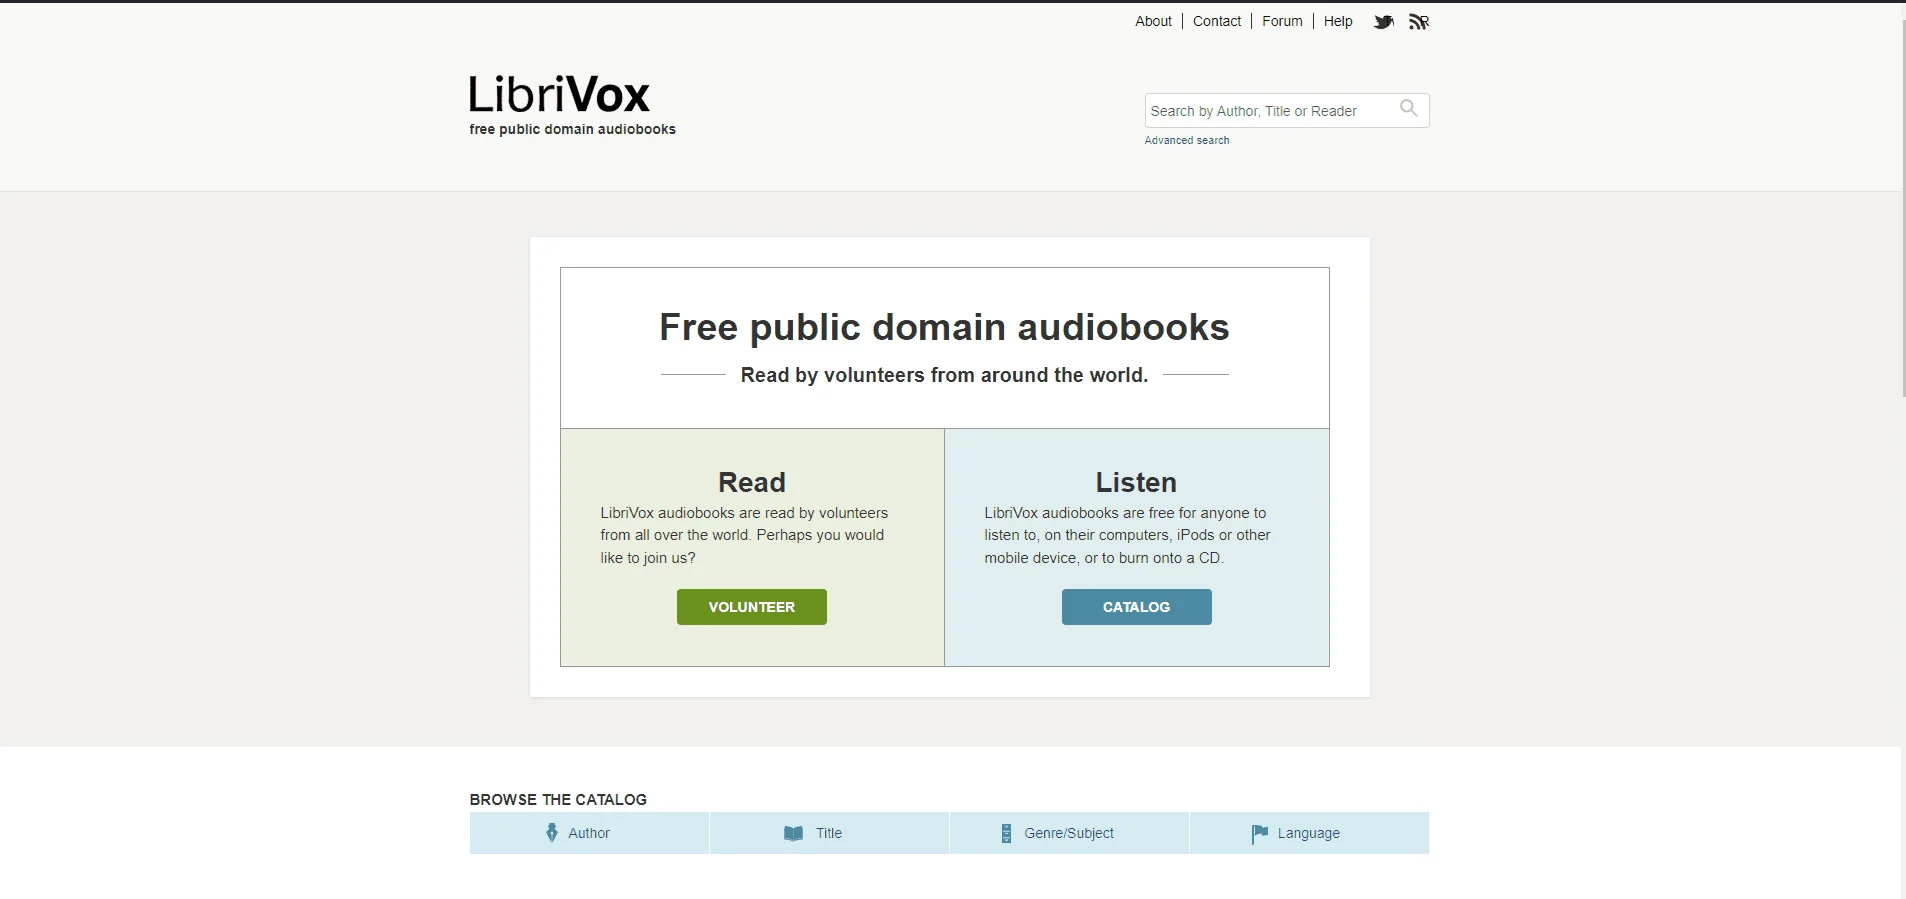This screenshot has height=899, width=1906.
Task: Browse catalog by Author tab
Action: click(x=589, y=833)
